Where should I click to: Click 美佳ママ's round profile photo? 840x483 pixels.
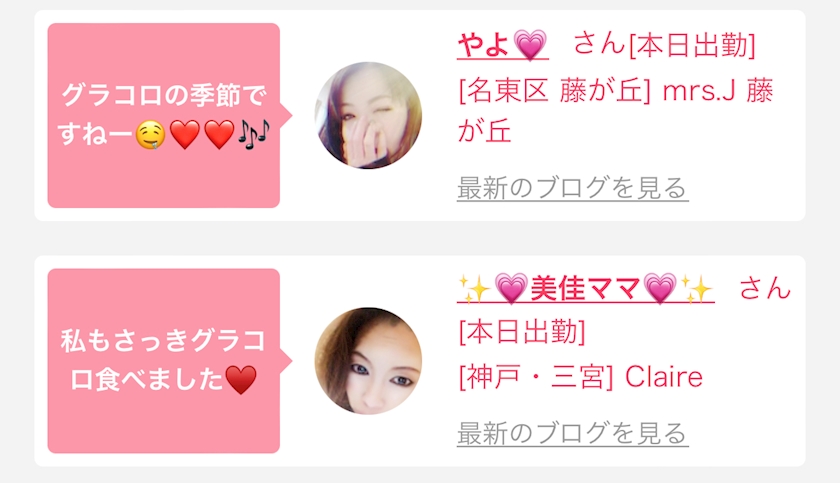(368, 361)
